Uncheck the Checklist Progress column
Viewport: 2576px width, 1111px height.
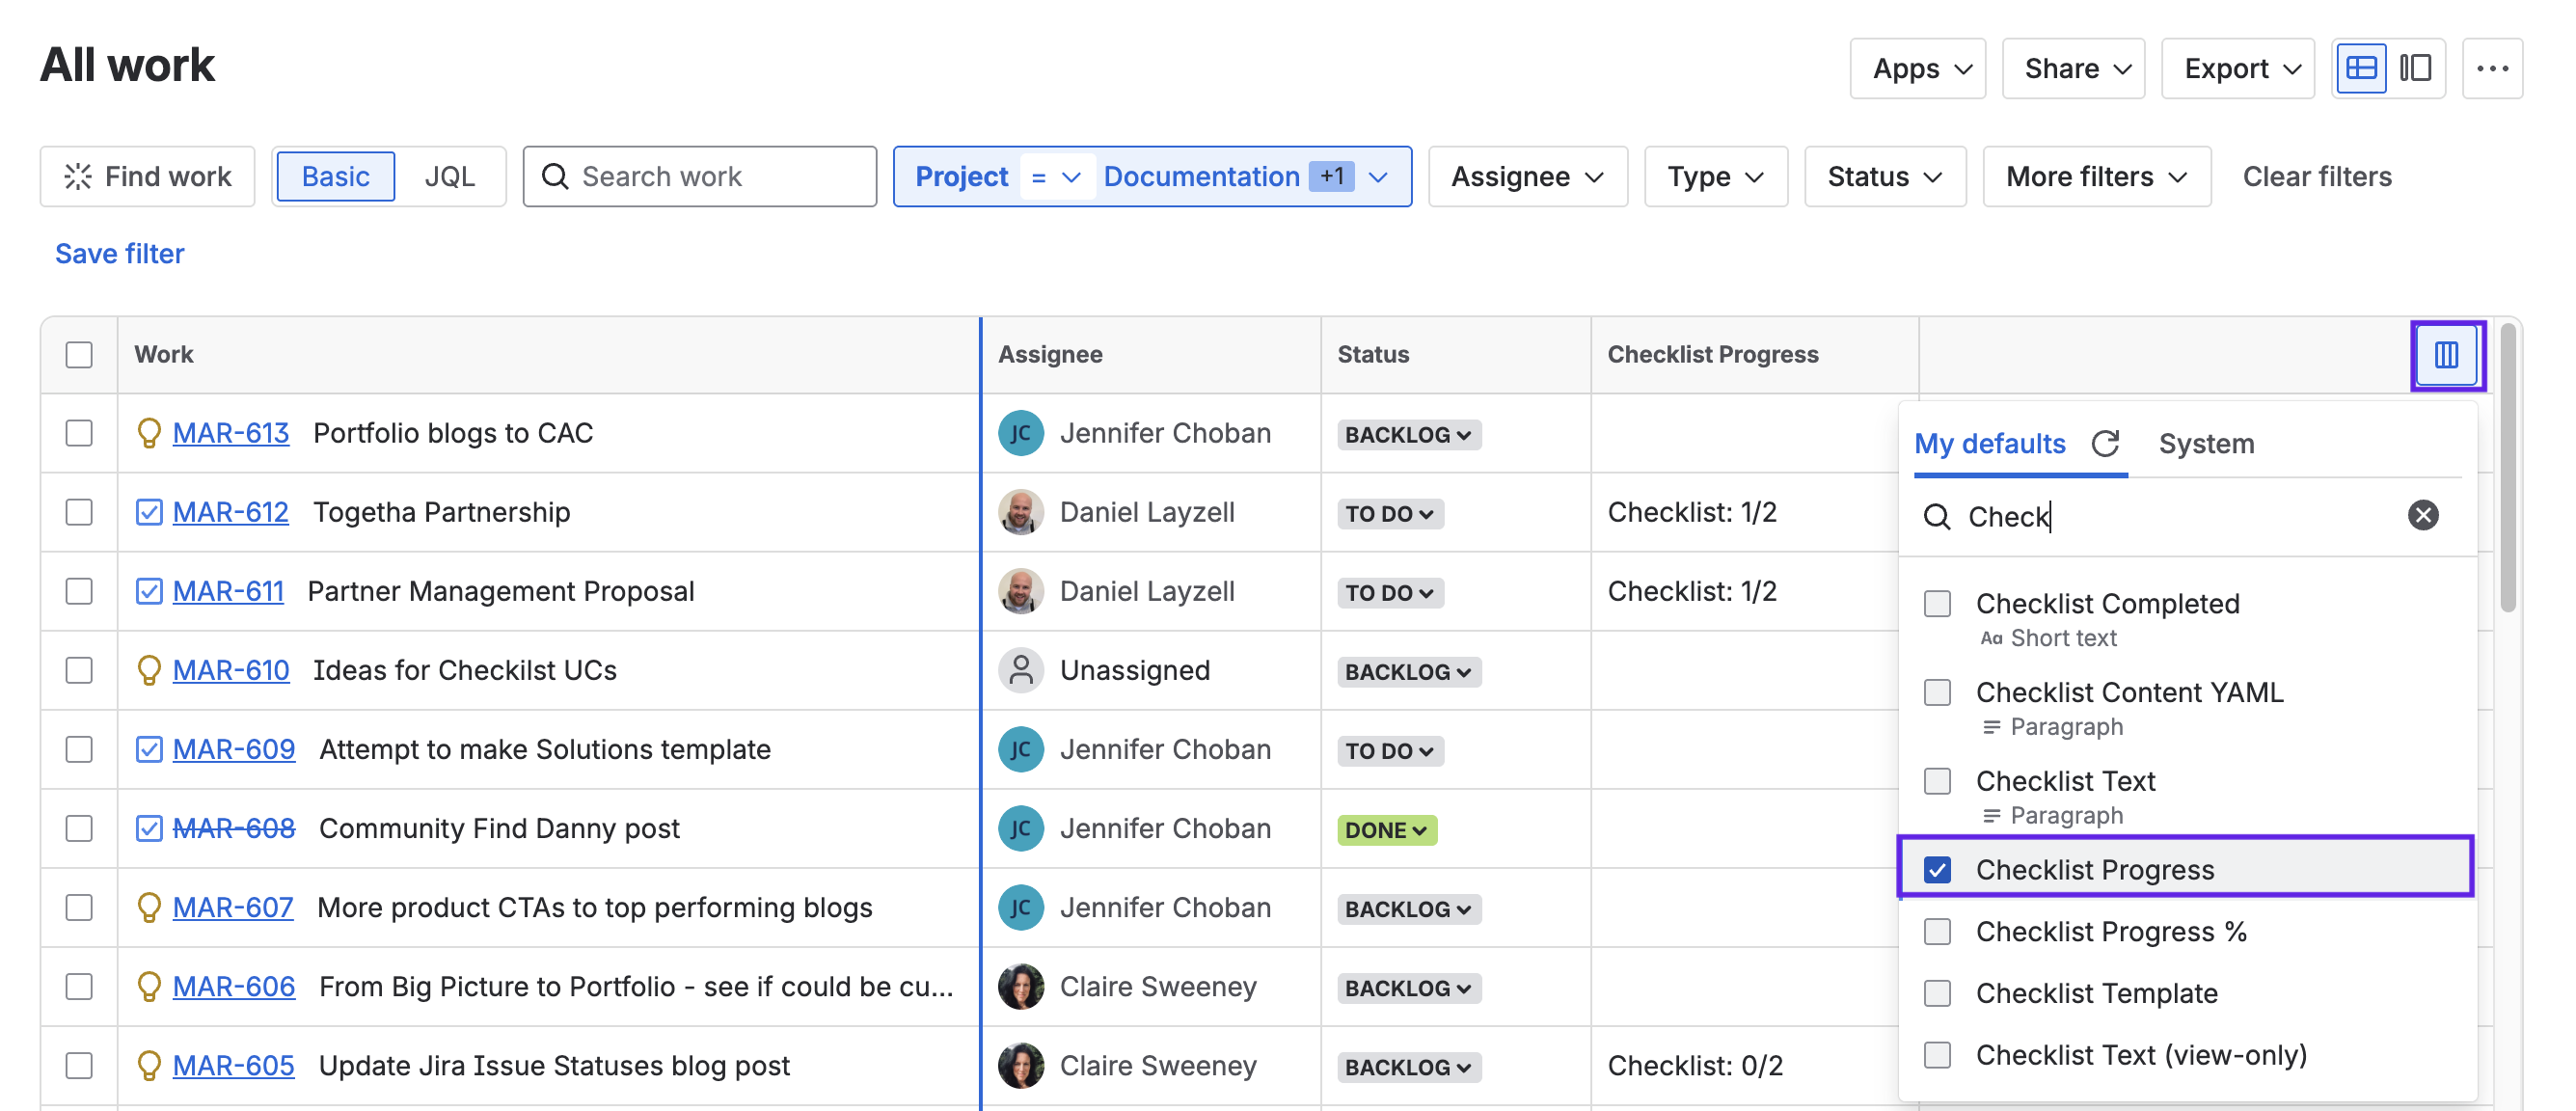point(1936,869)
